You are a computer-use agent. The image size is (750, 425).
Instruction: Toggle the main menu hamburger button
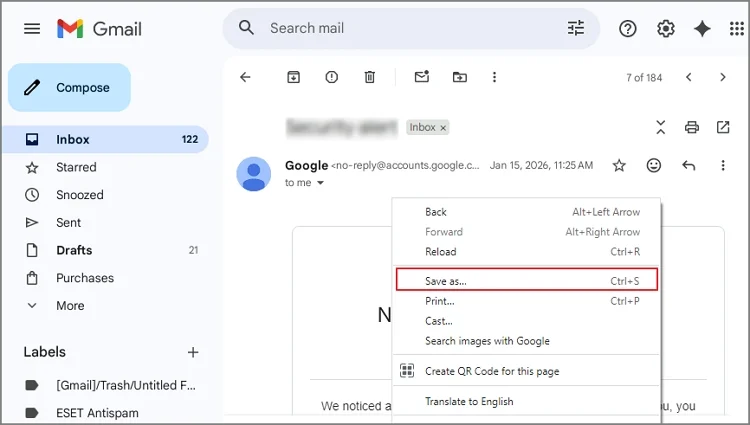32,29
